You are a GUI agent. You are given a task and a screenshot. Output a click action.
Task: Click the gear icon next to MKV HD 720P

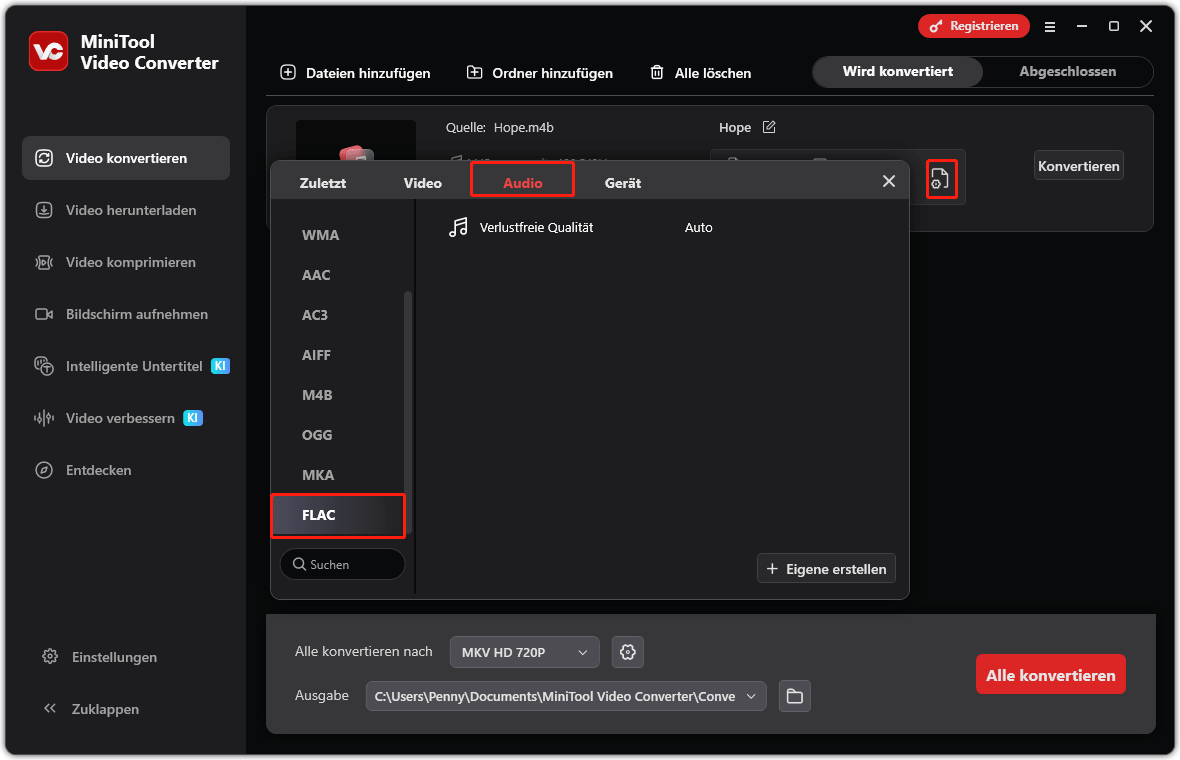coord(628,652)
